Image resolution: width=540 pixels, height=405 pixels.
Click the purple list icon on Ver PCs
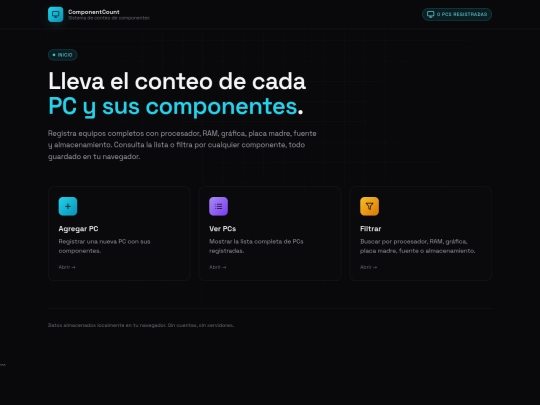click(x=218, y=206)
